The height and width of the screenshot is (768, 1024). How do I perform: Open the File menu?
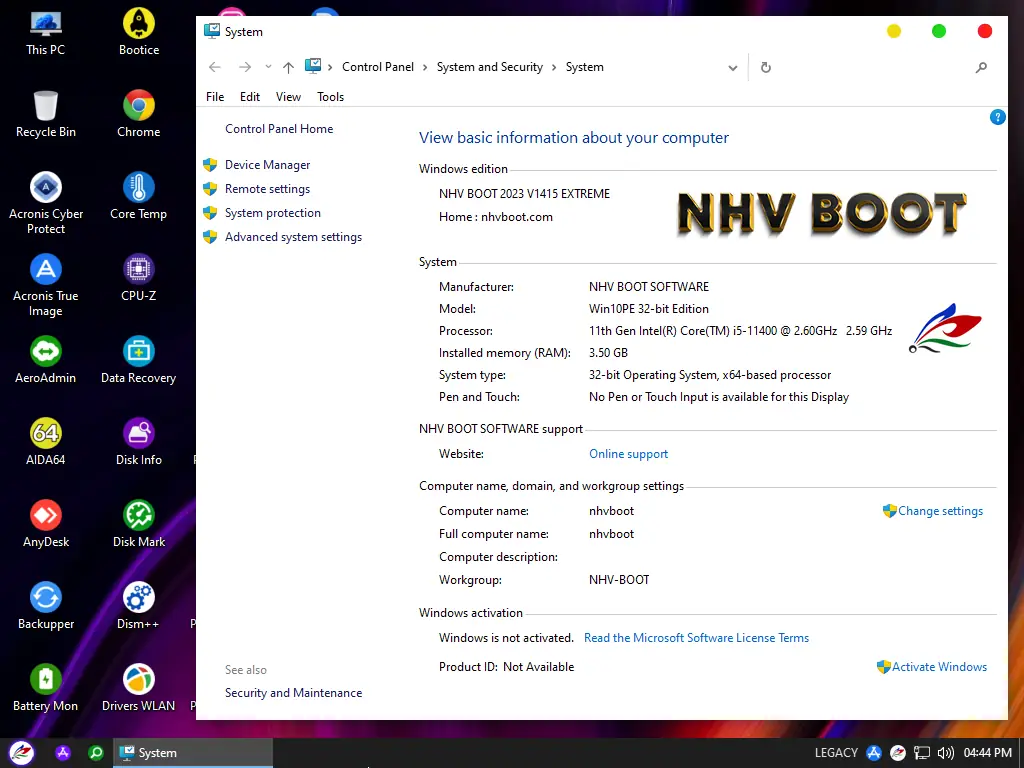tap(215, 97)
